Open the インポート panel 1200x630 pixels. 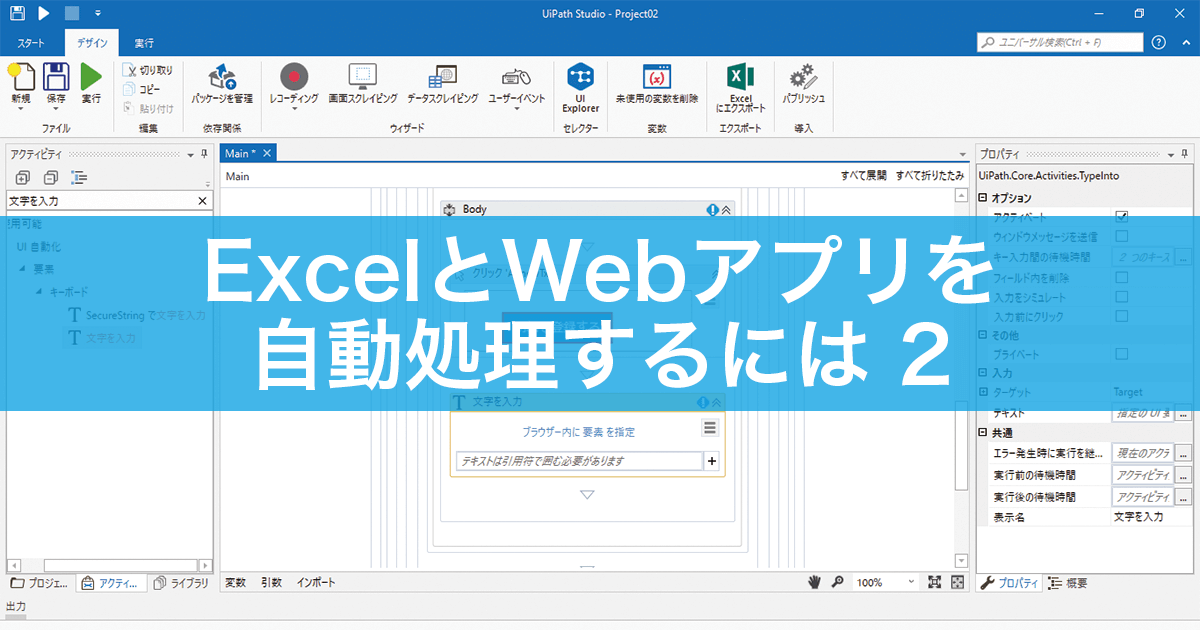click(316, 582)
